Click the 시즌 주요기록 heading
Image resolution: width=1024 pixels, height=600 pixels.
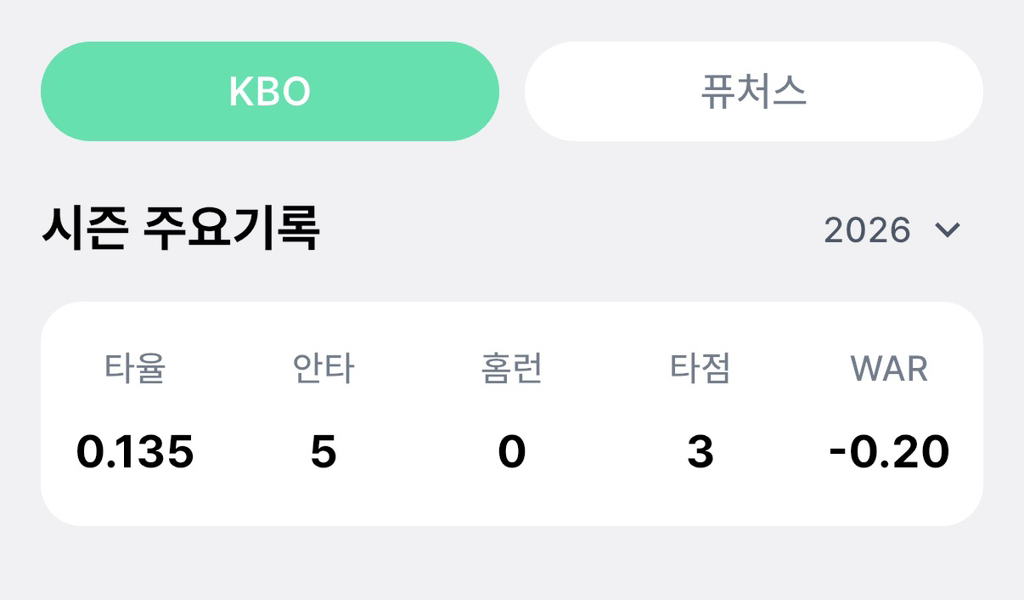click(x=180, y=229)
